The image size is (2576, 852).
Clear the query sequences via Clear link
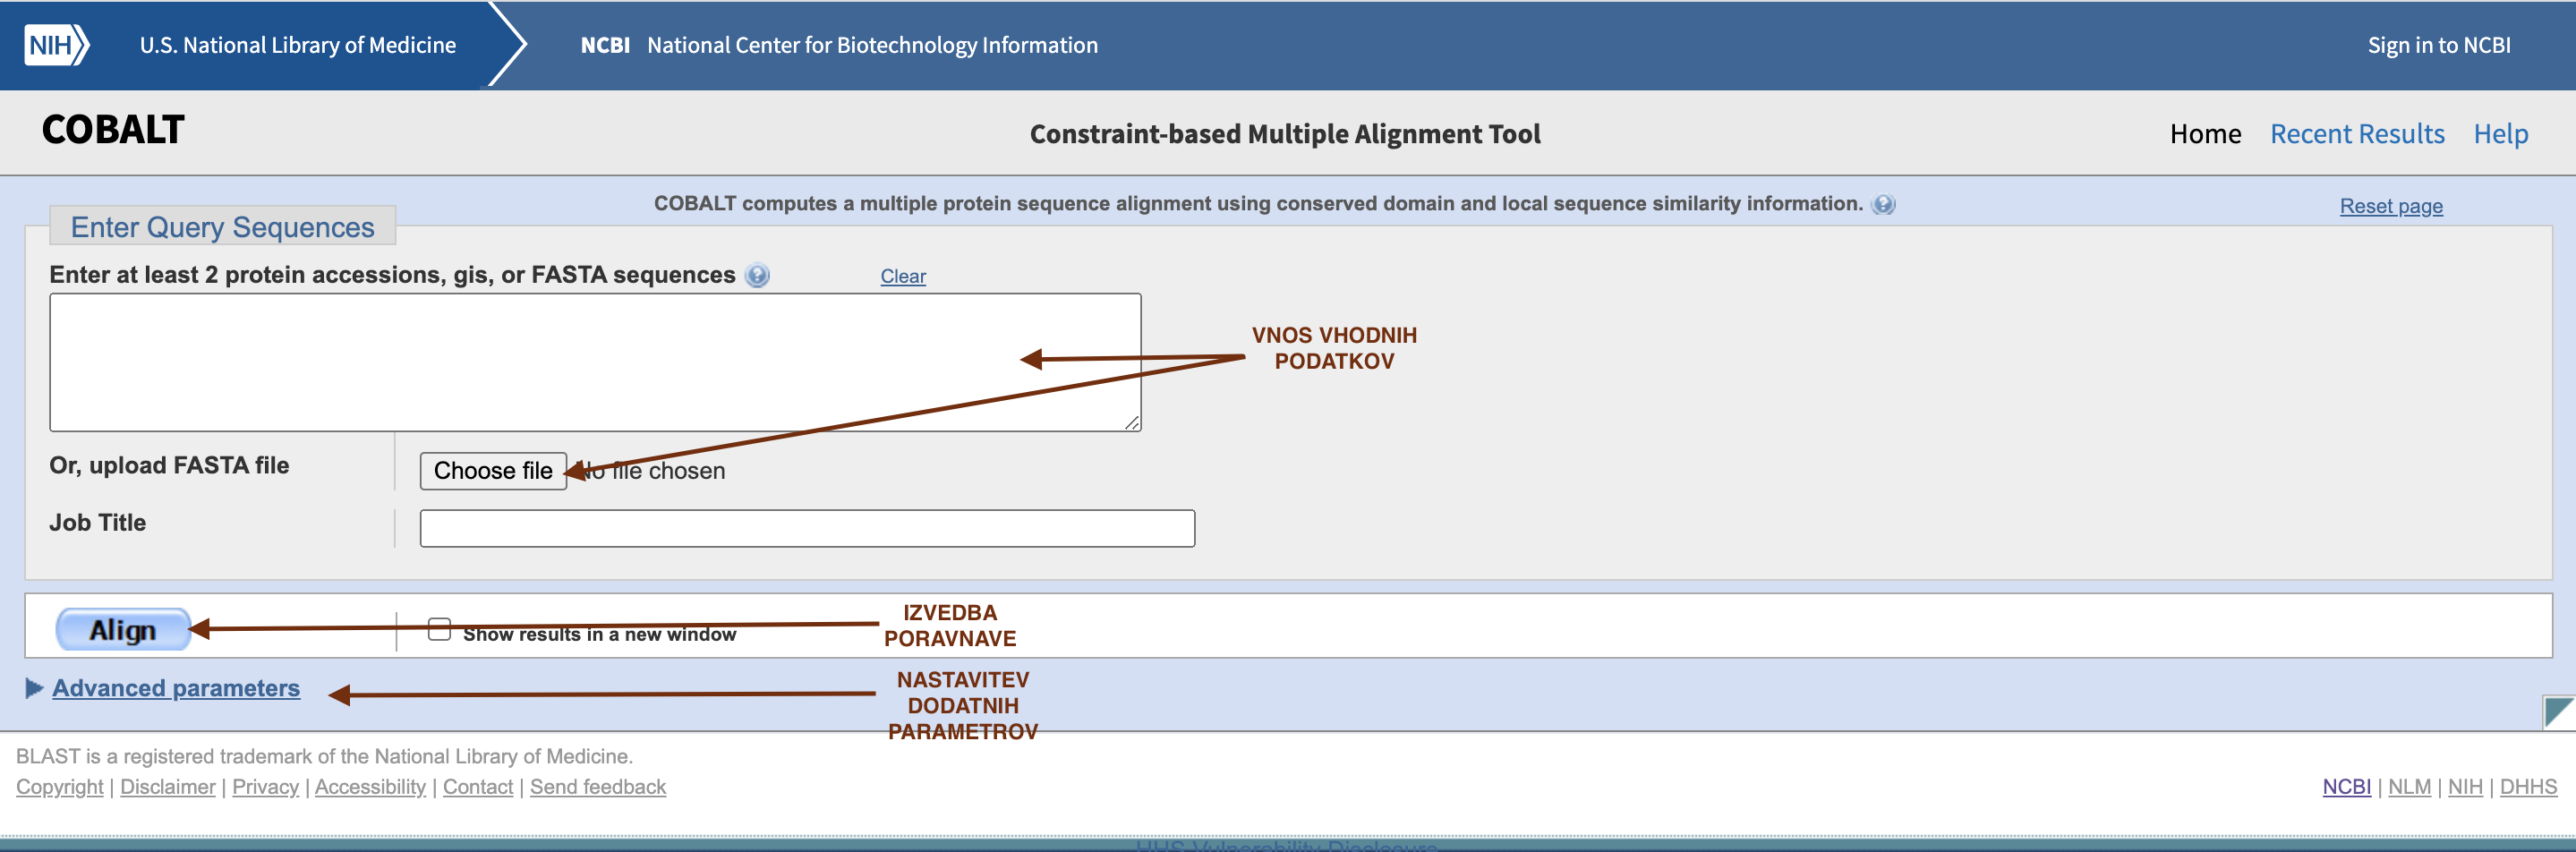tap(903, 276)
